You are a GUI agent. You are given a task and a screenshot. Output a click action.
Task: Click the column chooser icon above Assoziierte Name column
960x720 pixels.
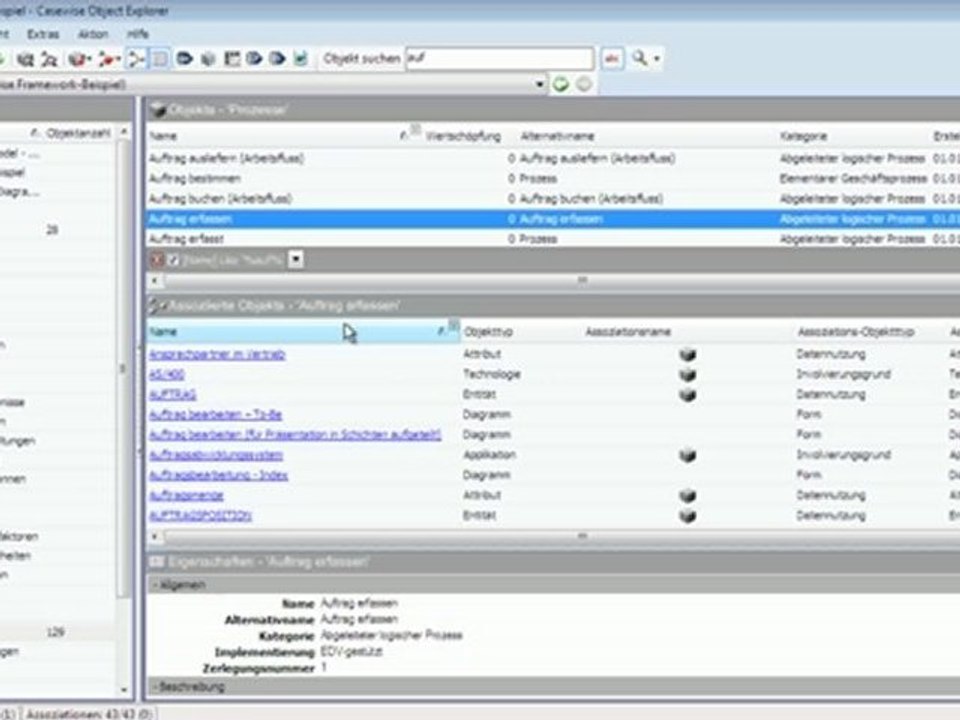[453, 325]
